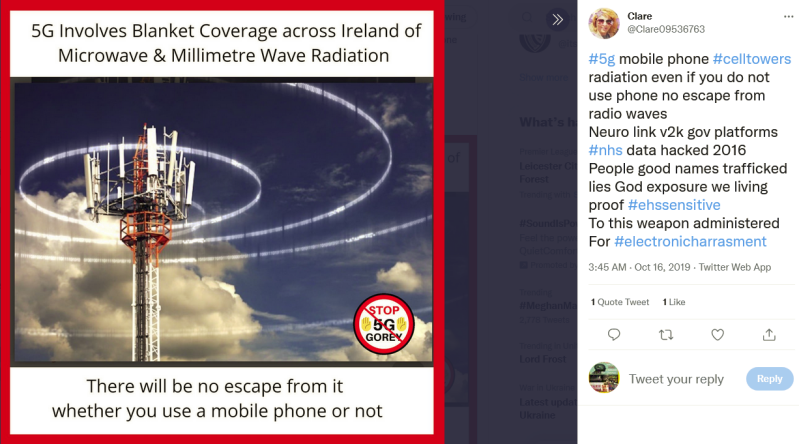Image resolution: width=799 pixels, height=444 pixels.
Task: Click the Stop 5G Gorey badge
Action: [384, 324]
